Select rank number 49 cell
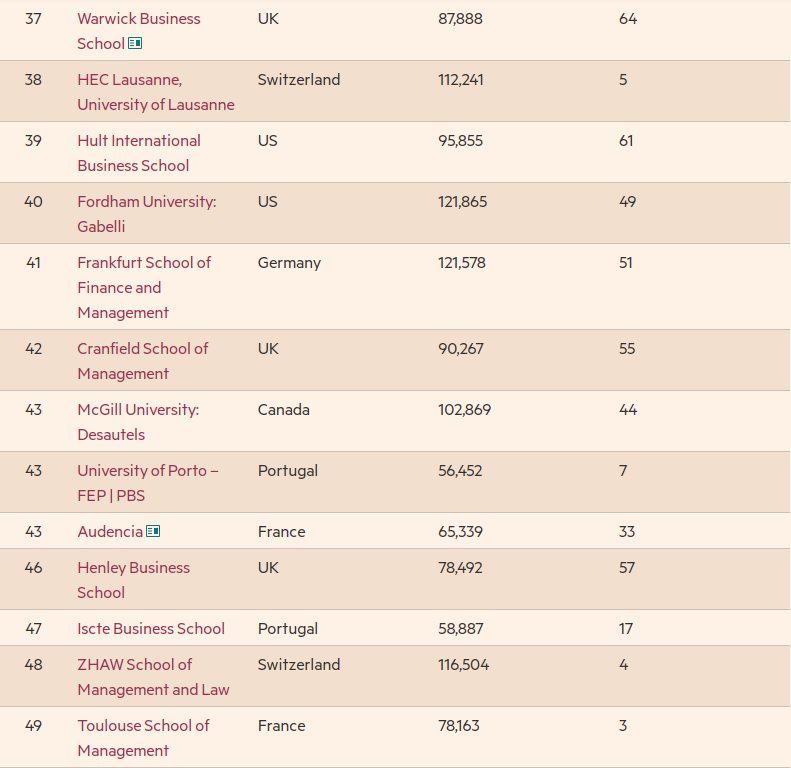The width and height of the screenshot is (791, 768). click(x=33, y=726)
